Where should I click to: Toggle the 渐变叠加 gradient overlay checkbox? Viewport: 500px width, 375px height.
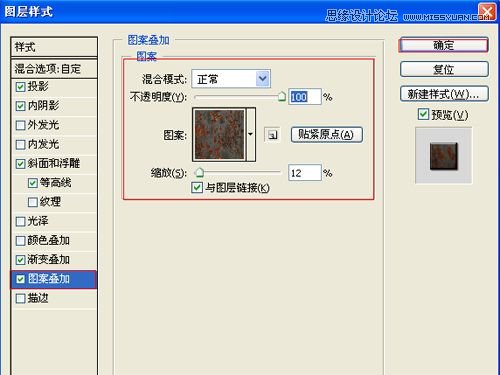pyautogui.click(x=20, y=260)
